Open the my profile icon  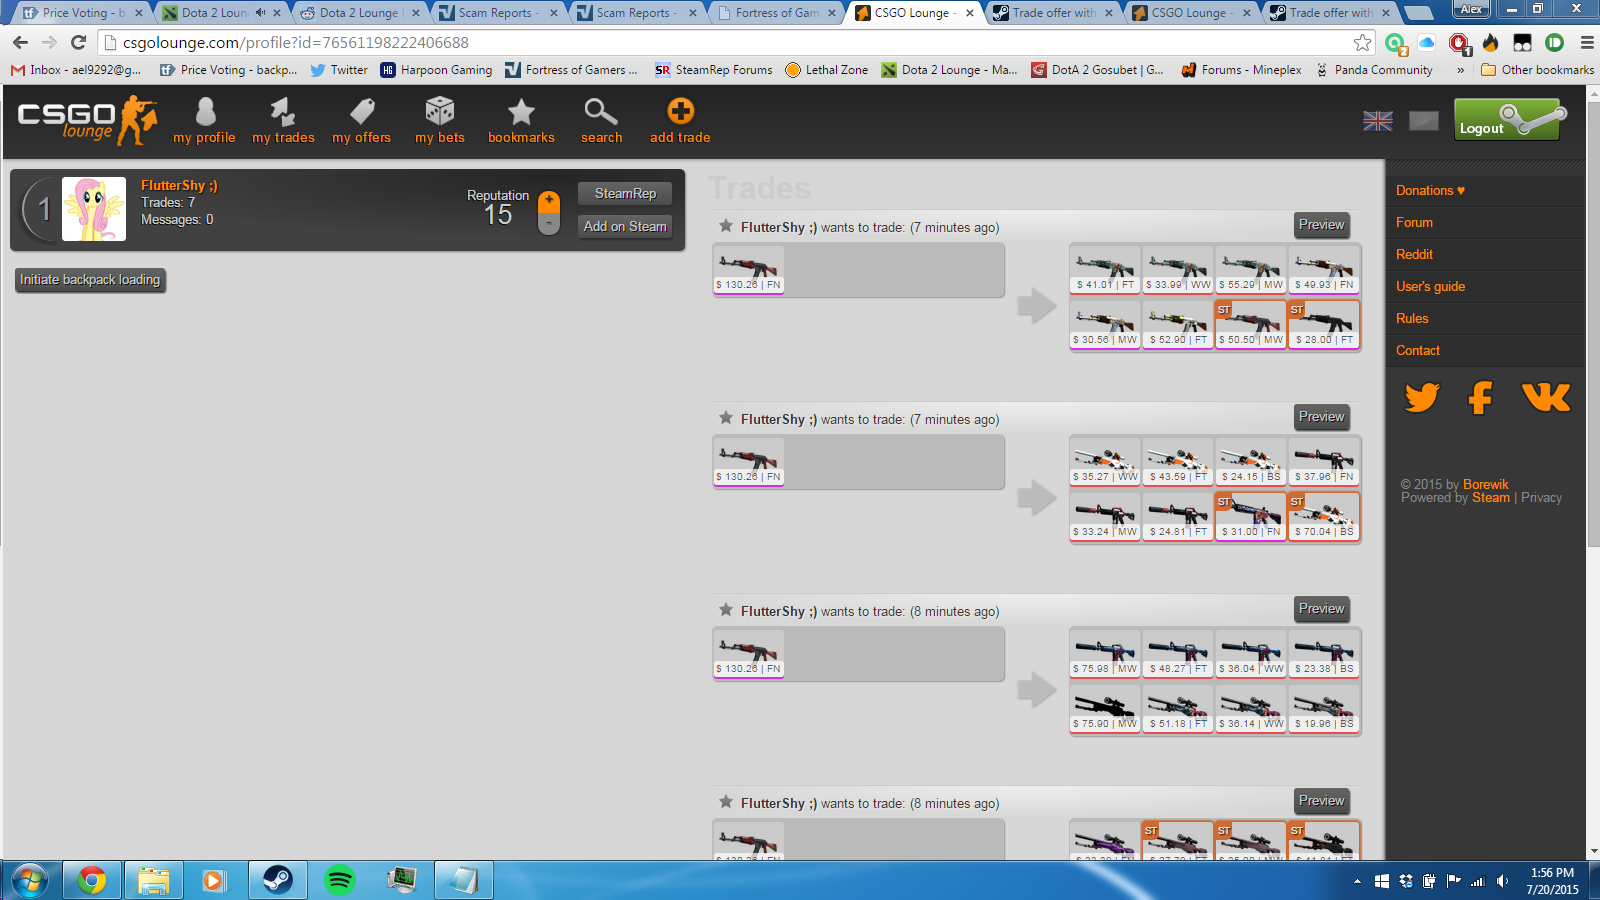point(205,112)
